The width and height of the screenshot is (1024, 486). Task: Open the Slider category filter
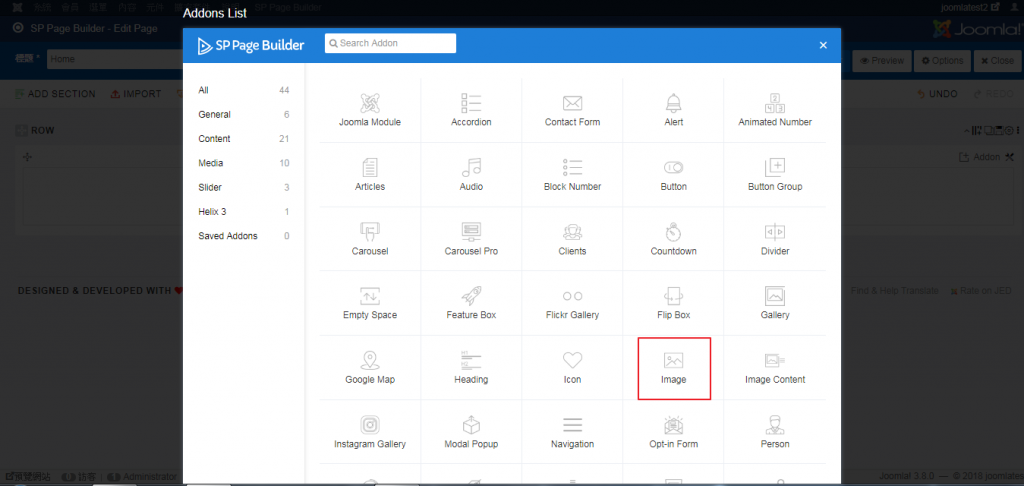pos(210,187)
